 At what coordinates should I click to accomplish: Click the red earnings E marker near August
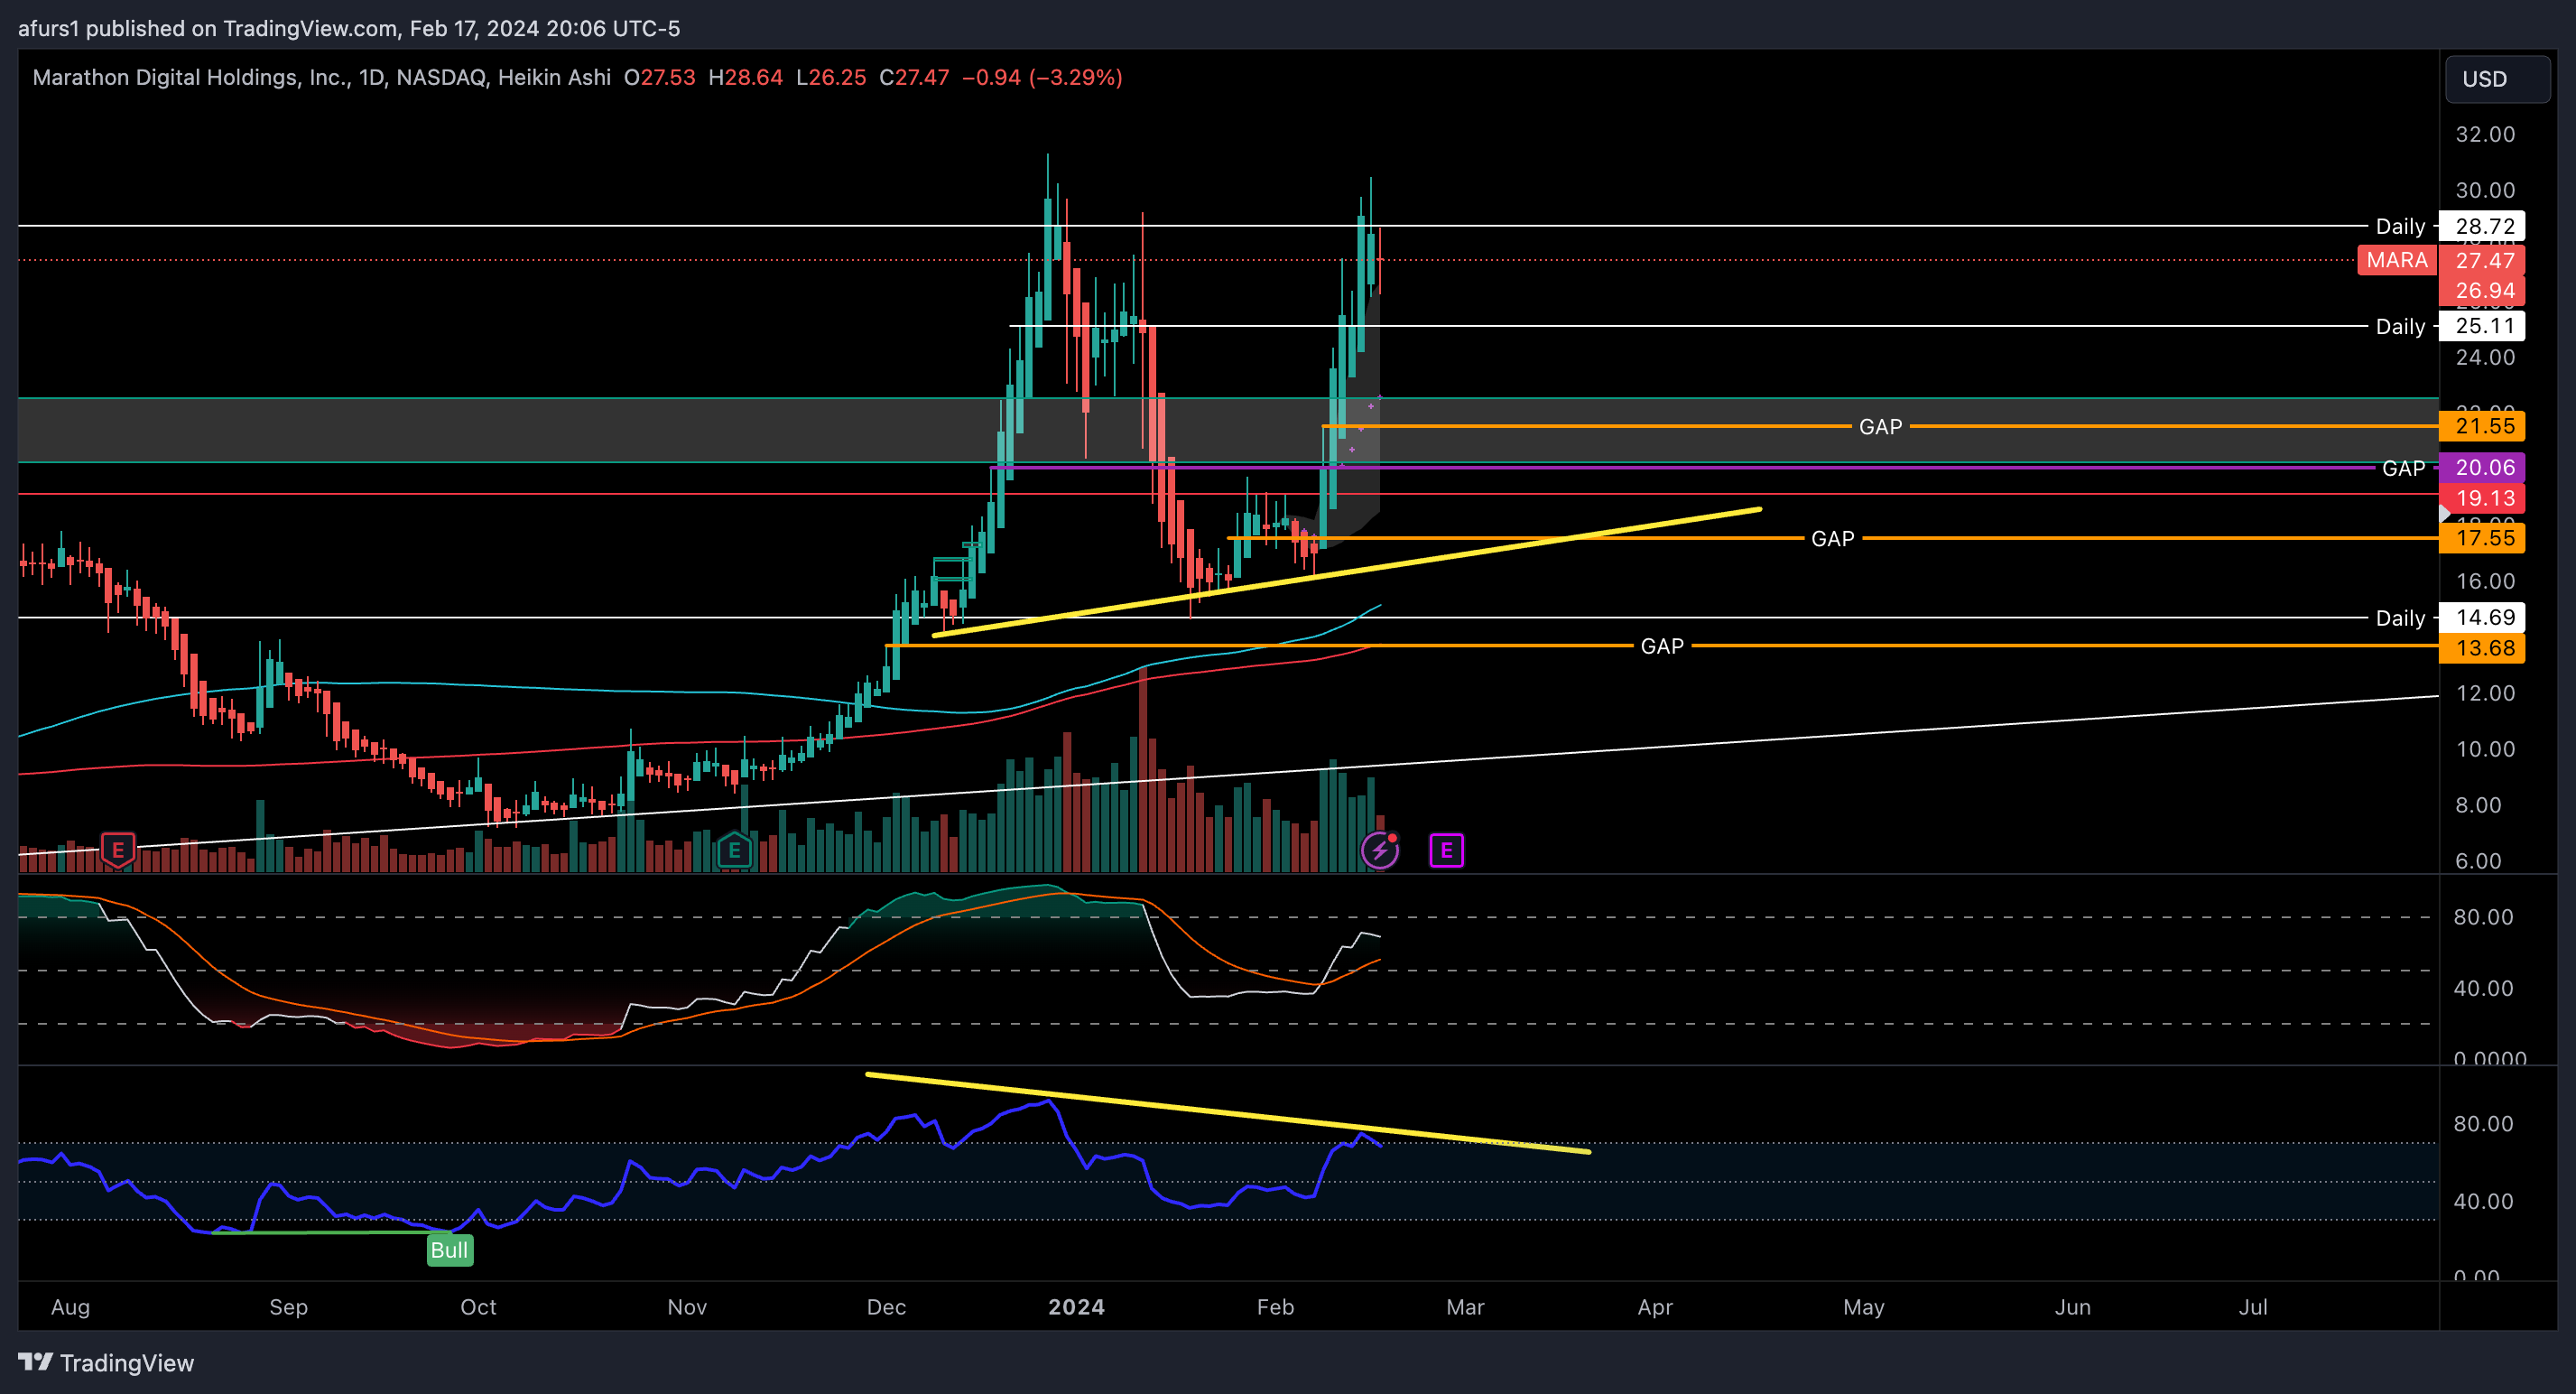[x=118, y=850]
